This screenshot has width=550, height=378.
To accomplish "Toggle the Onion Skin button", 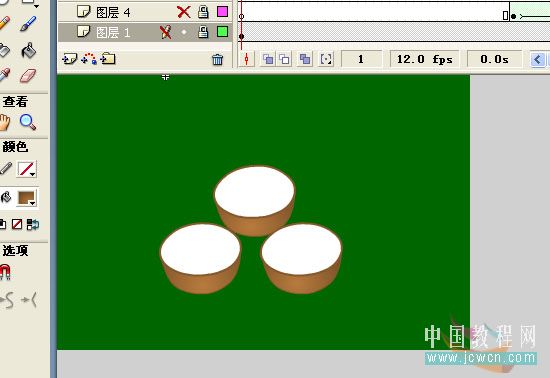I will [x=268, y=59].
